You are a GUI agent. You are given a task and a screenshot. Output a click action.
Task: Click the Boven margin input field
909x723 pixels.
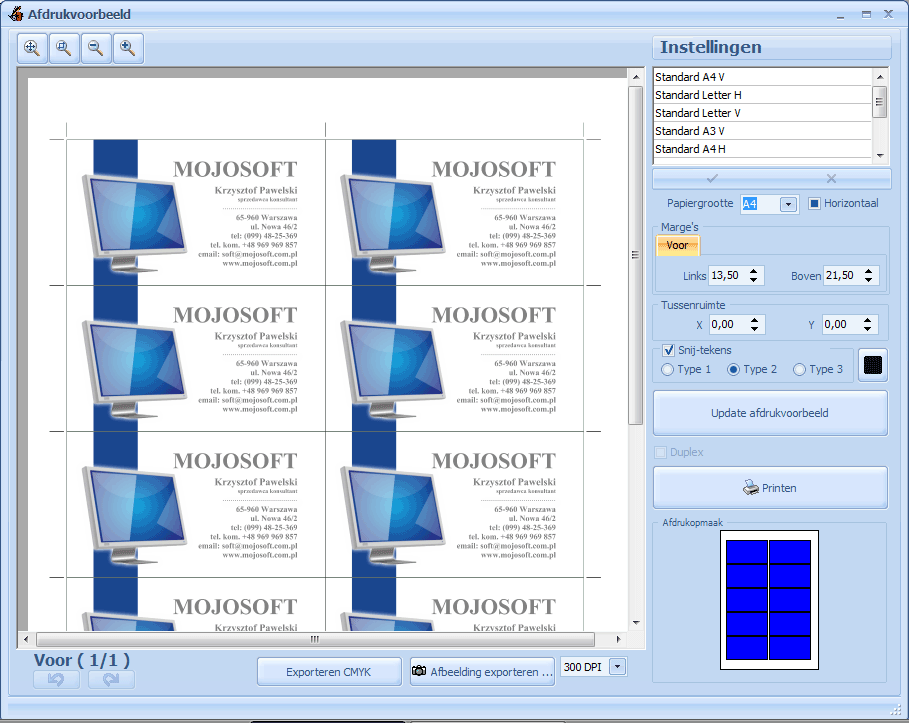coord(843,275)
